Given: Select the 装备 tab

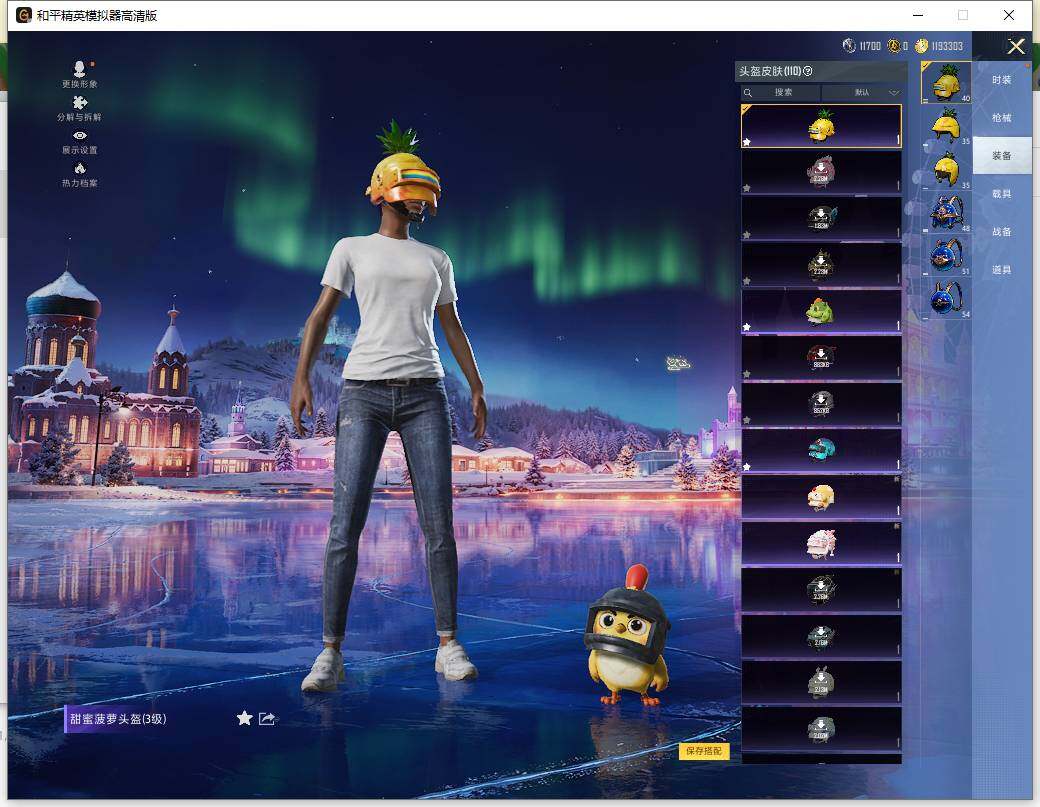Looking at the screenshot, I should pyautogui.click(x=1002, y=156).
